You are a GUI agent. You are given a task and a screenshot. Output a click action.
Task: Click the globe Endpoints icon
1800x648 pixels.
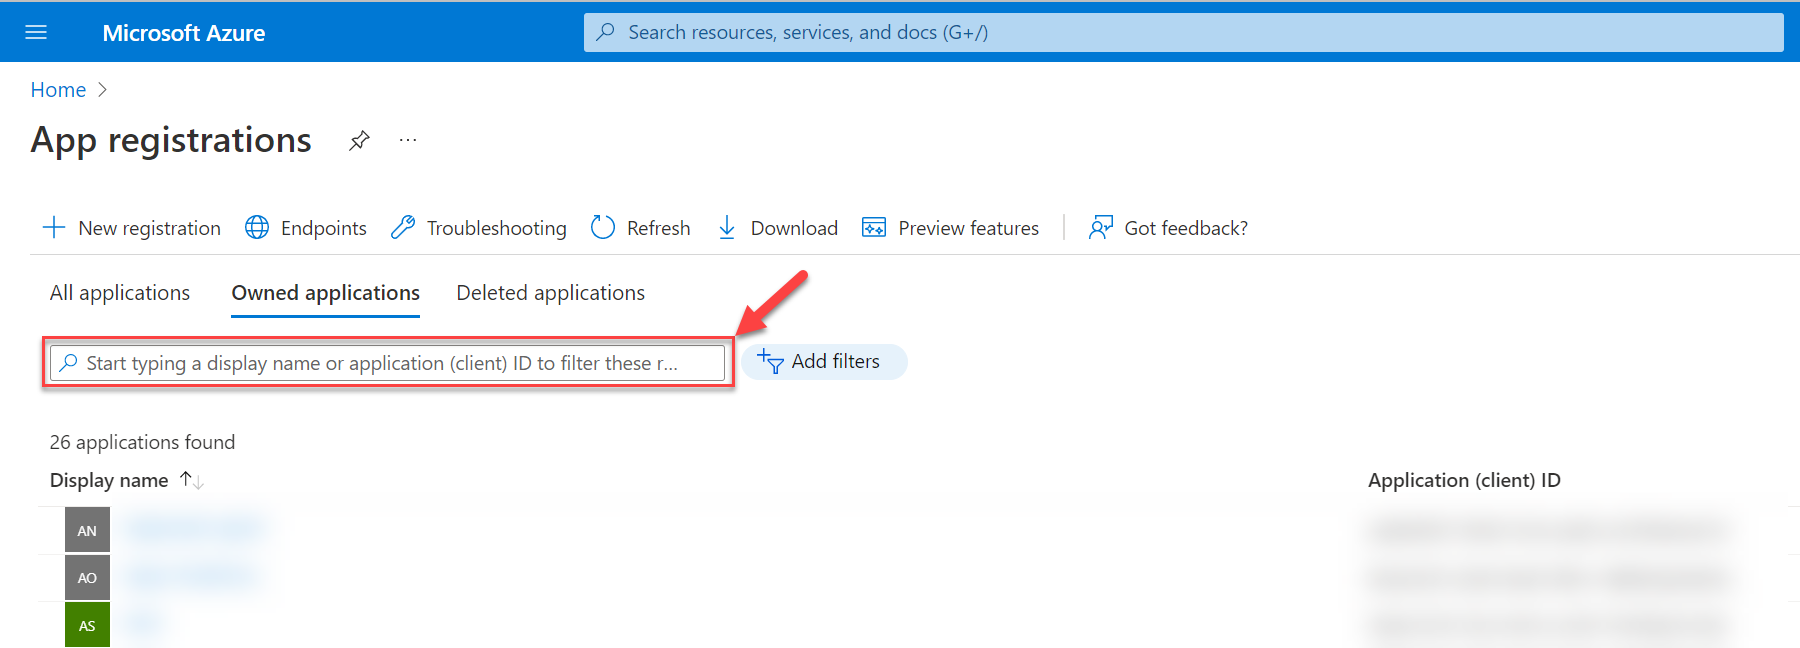pyautogui.click(x=257, y=228)
